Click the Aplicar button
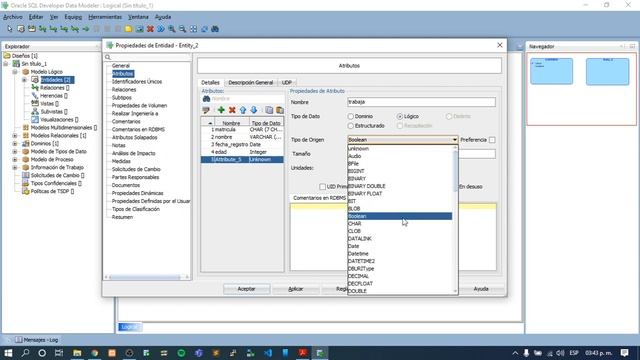 [x=296, y=289]
